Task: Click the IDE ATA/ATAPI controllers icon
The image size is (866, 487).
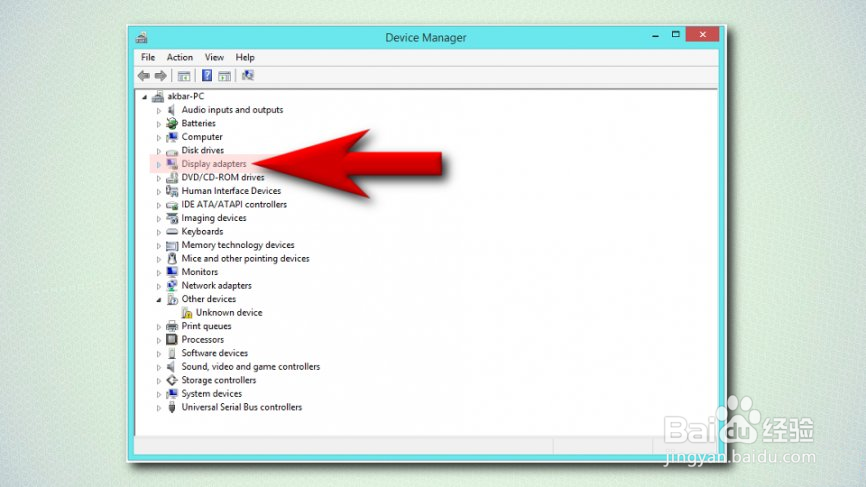Action: click(x=172, y=205)
